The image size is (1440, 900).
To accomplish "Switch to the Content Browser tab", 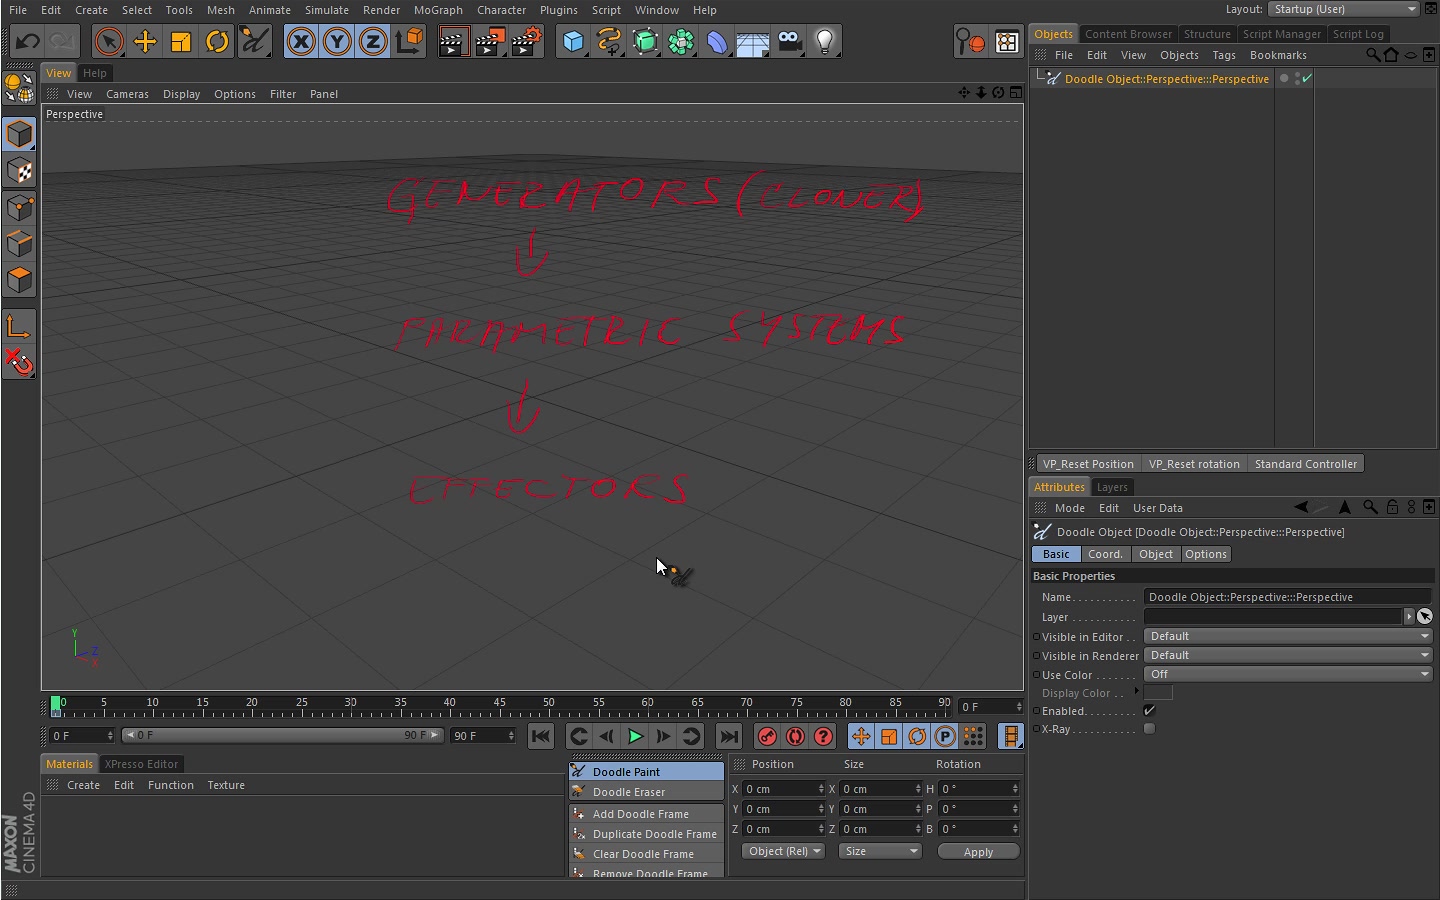I will coord(1128,33).
